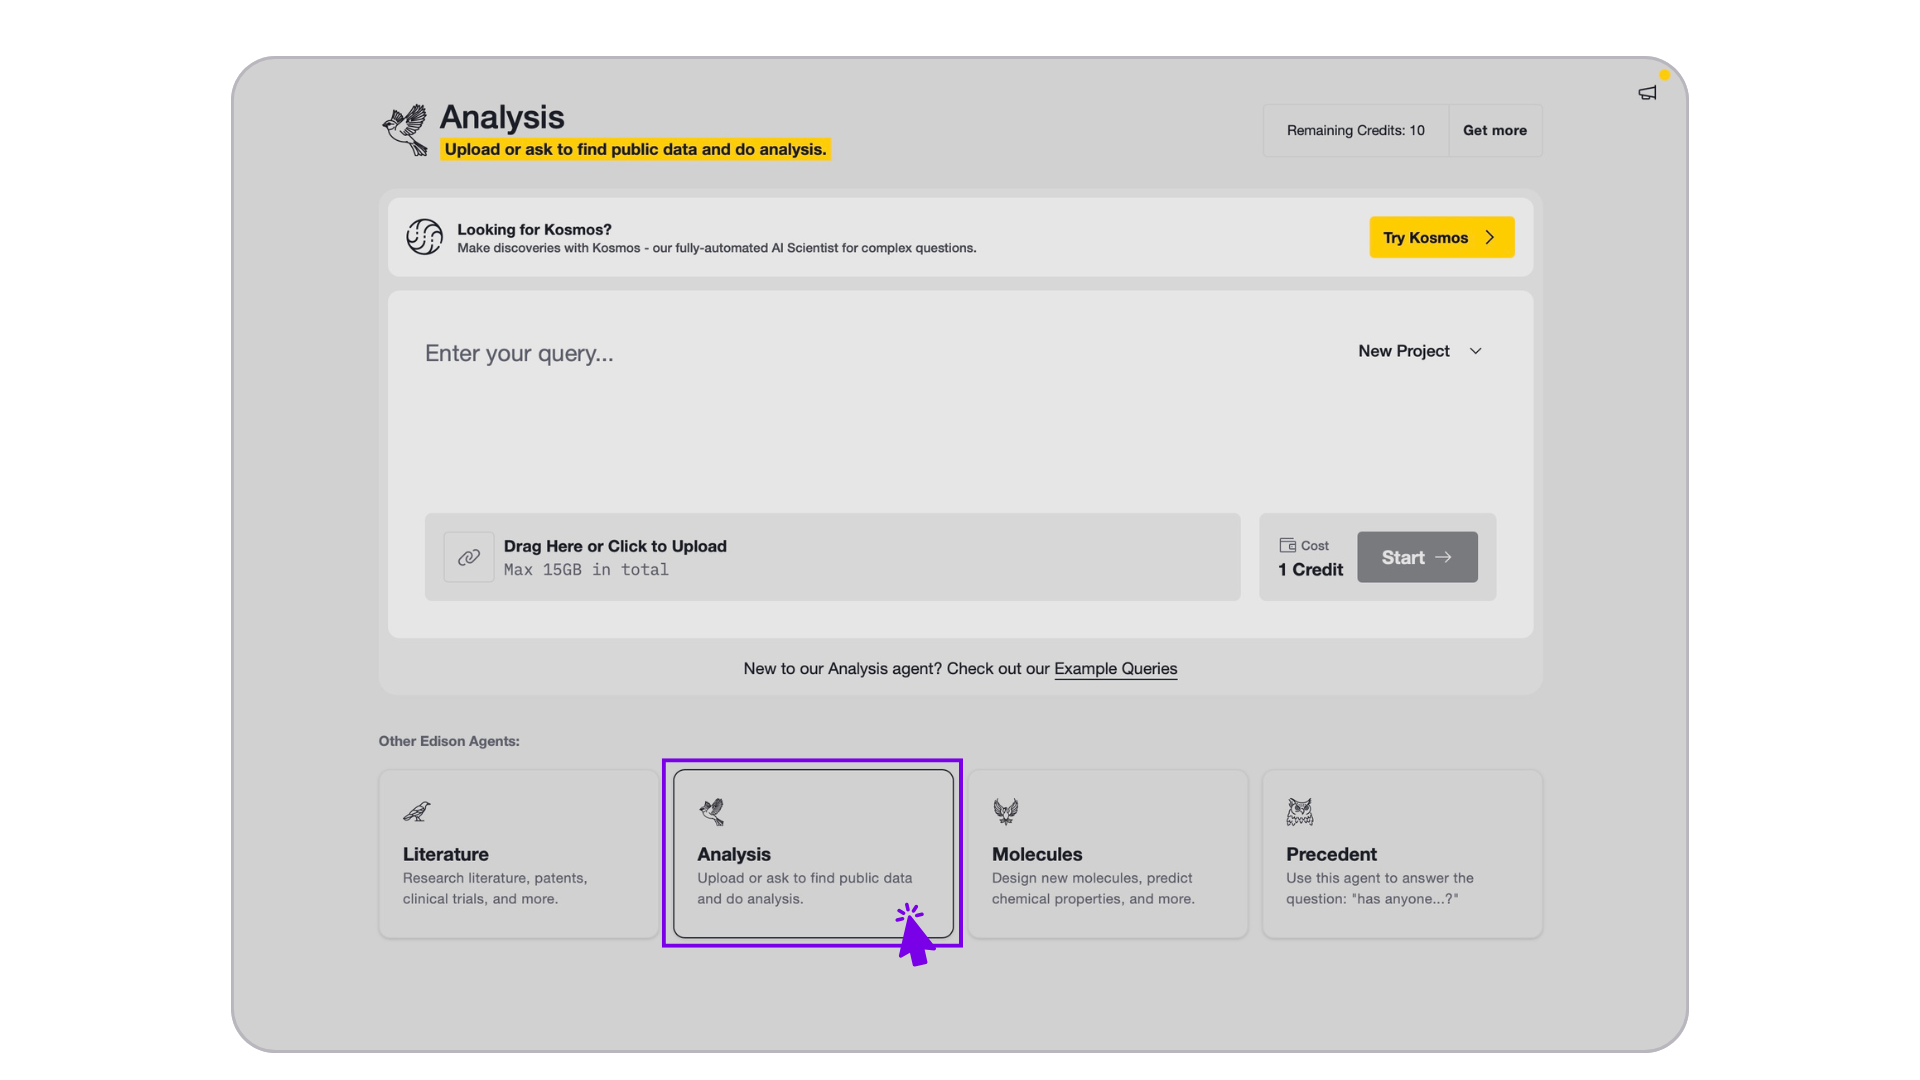The width and height of the screenshot is (1920, 1080).
Task: Click the Literature agent bird icon
Action: 416,811
